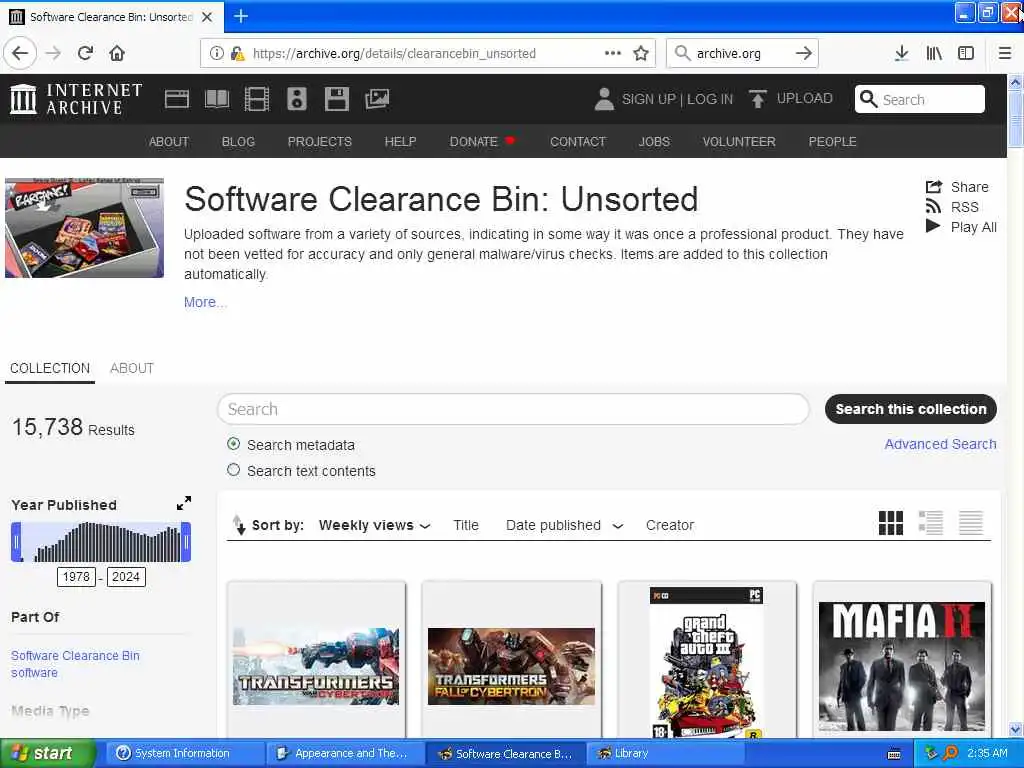Image resolution: width=1024 pixels, height=768 pixels.
Task: Click the Search this collection button
Action: pos(910,409)
